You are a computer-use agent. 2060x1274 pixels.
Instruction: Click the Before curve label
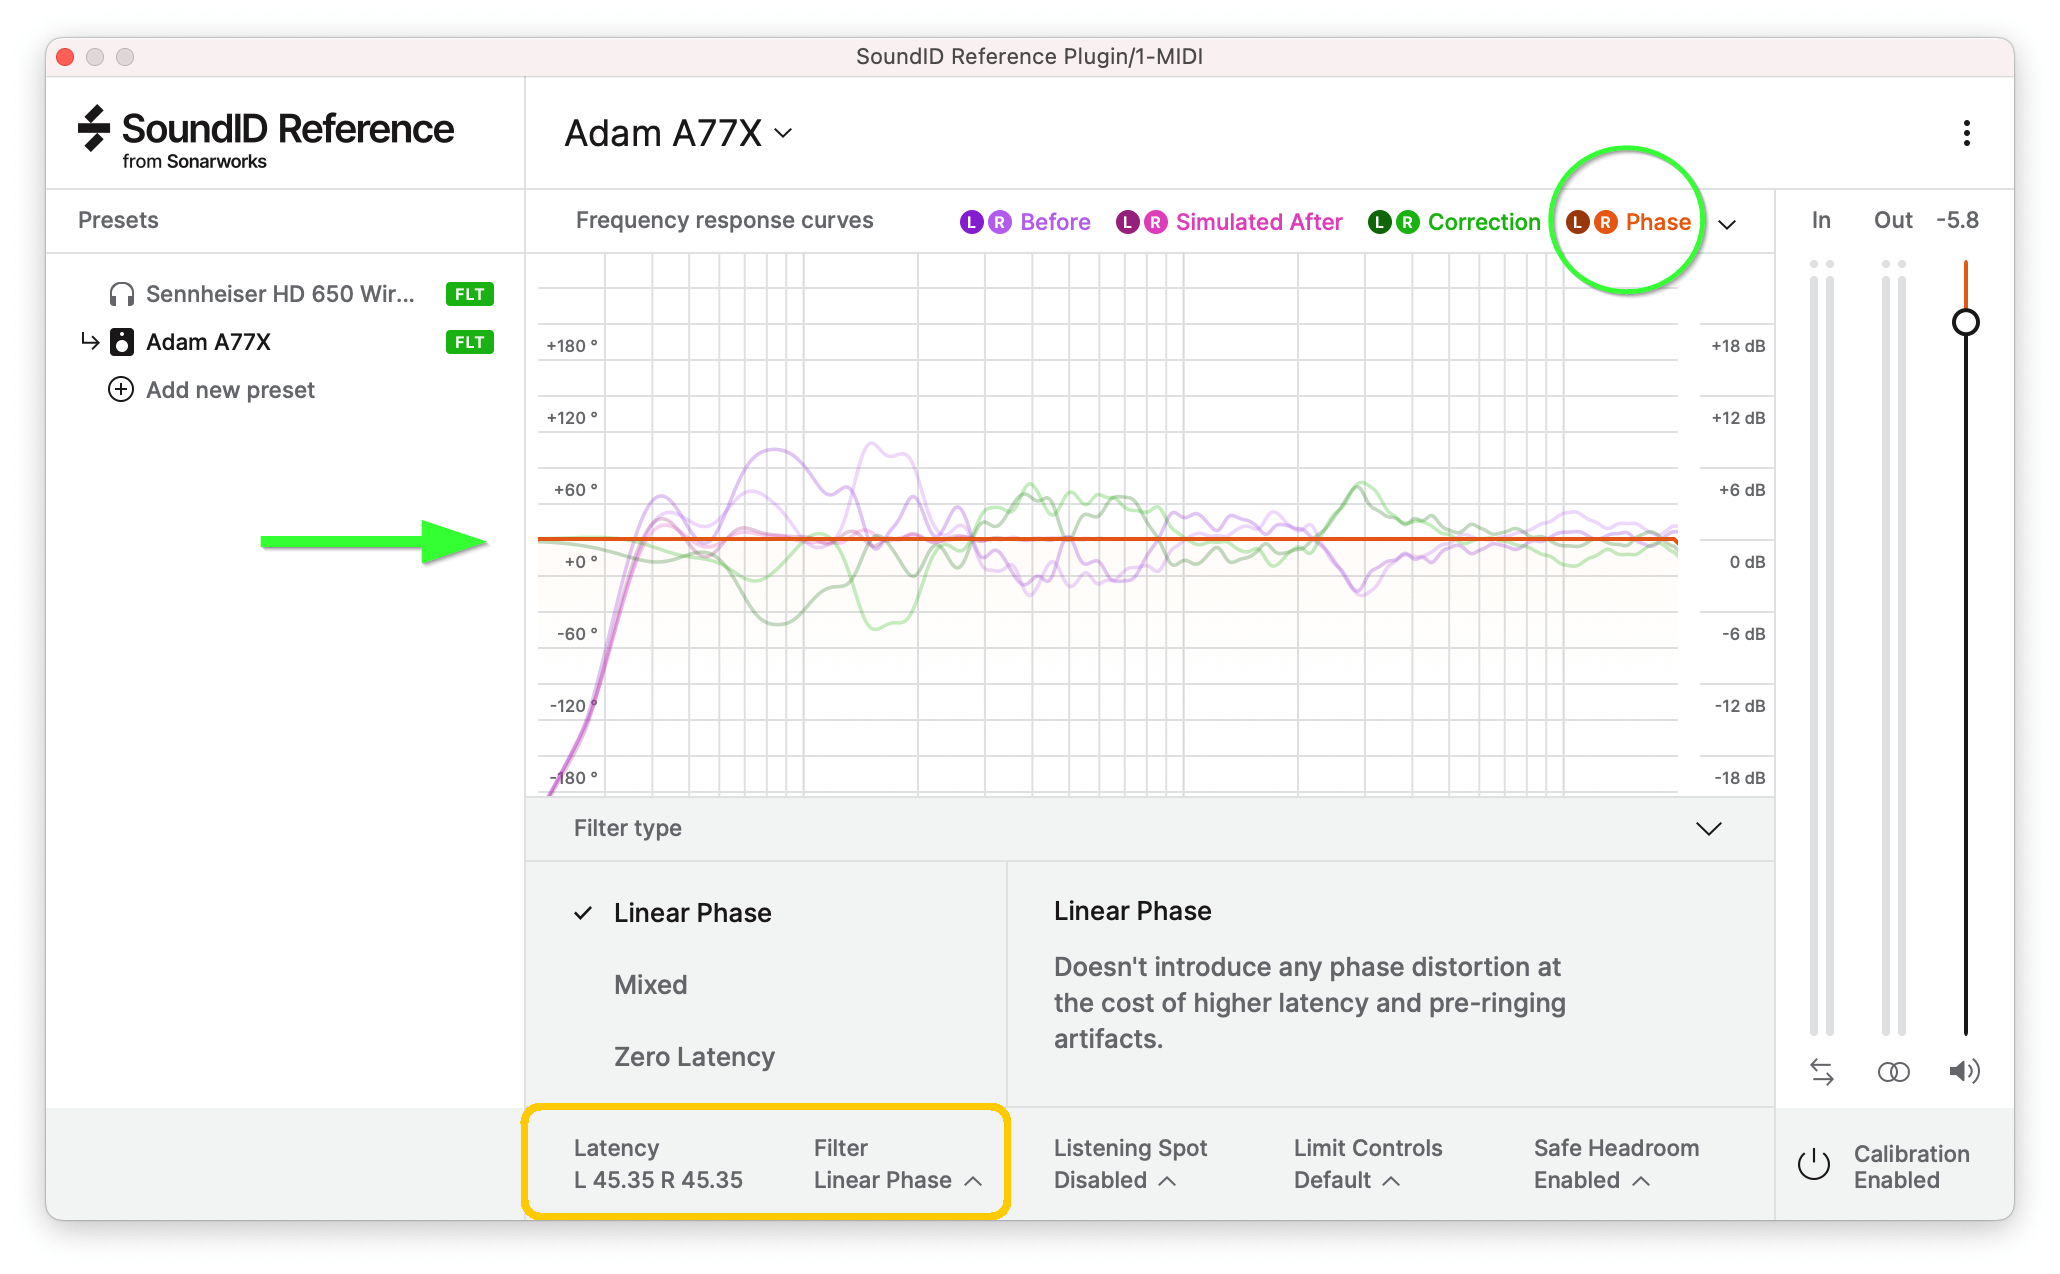(x=1055, y=222)
